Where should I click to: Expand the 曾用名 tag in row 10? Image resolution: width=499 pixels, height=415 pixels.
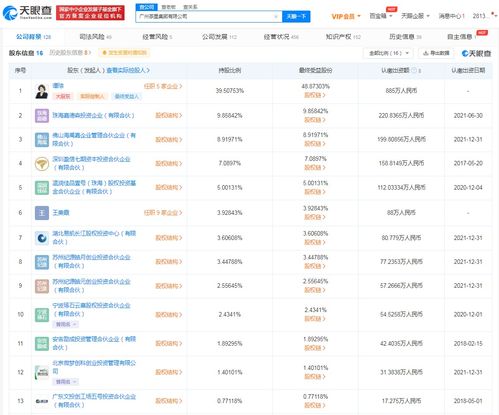tap(66, 324)
